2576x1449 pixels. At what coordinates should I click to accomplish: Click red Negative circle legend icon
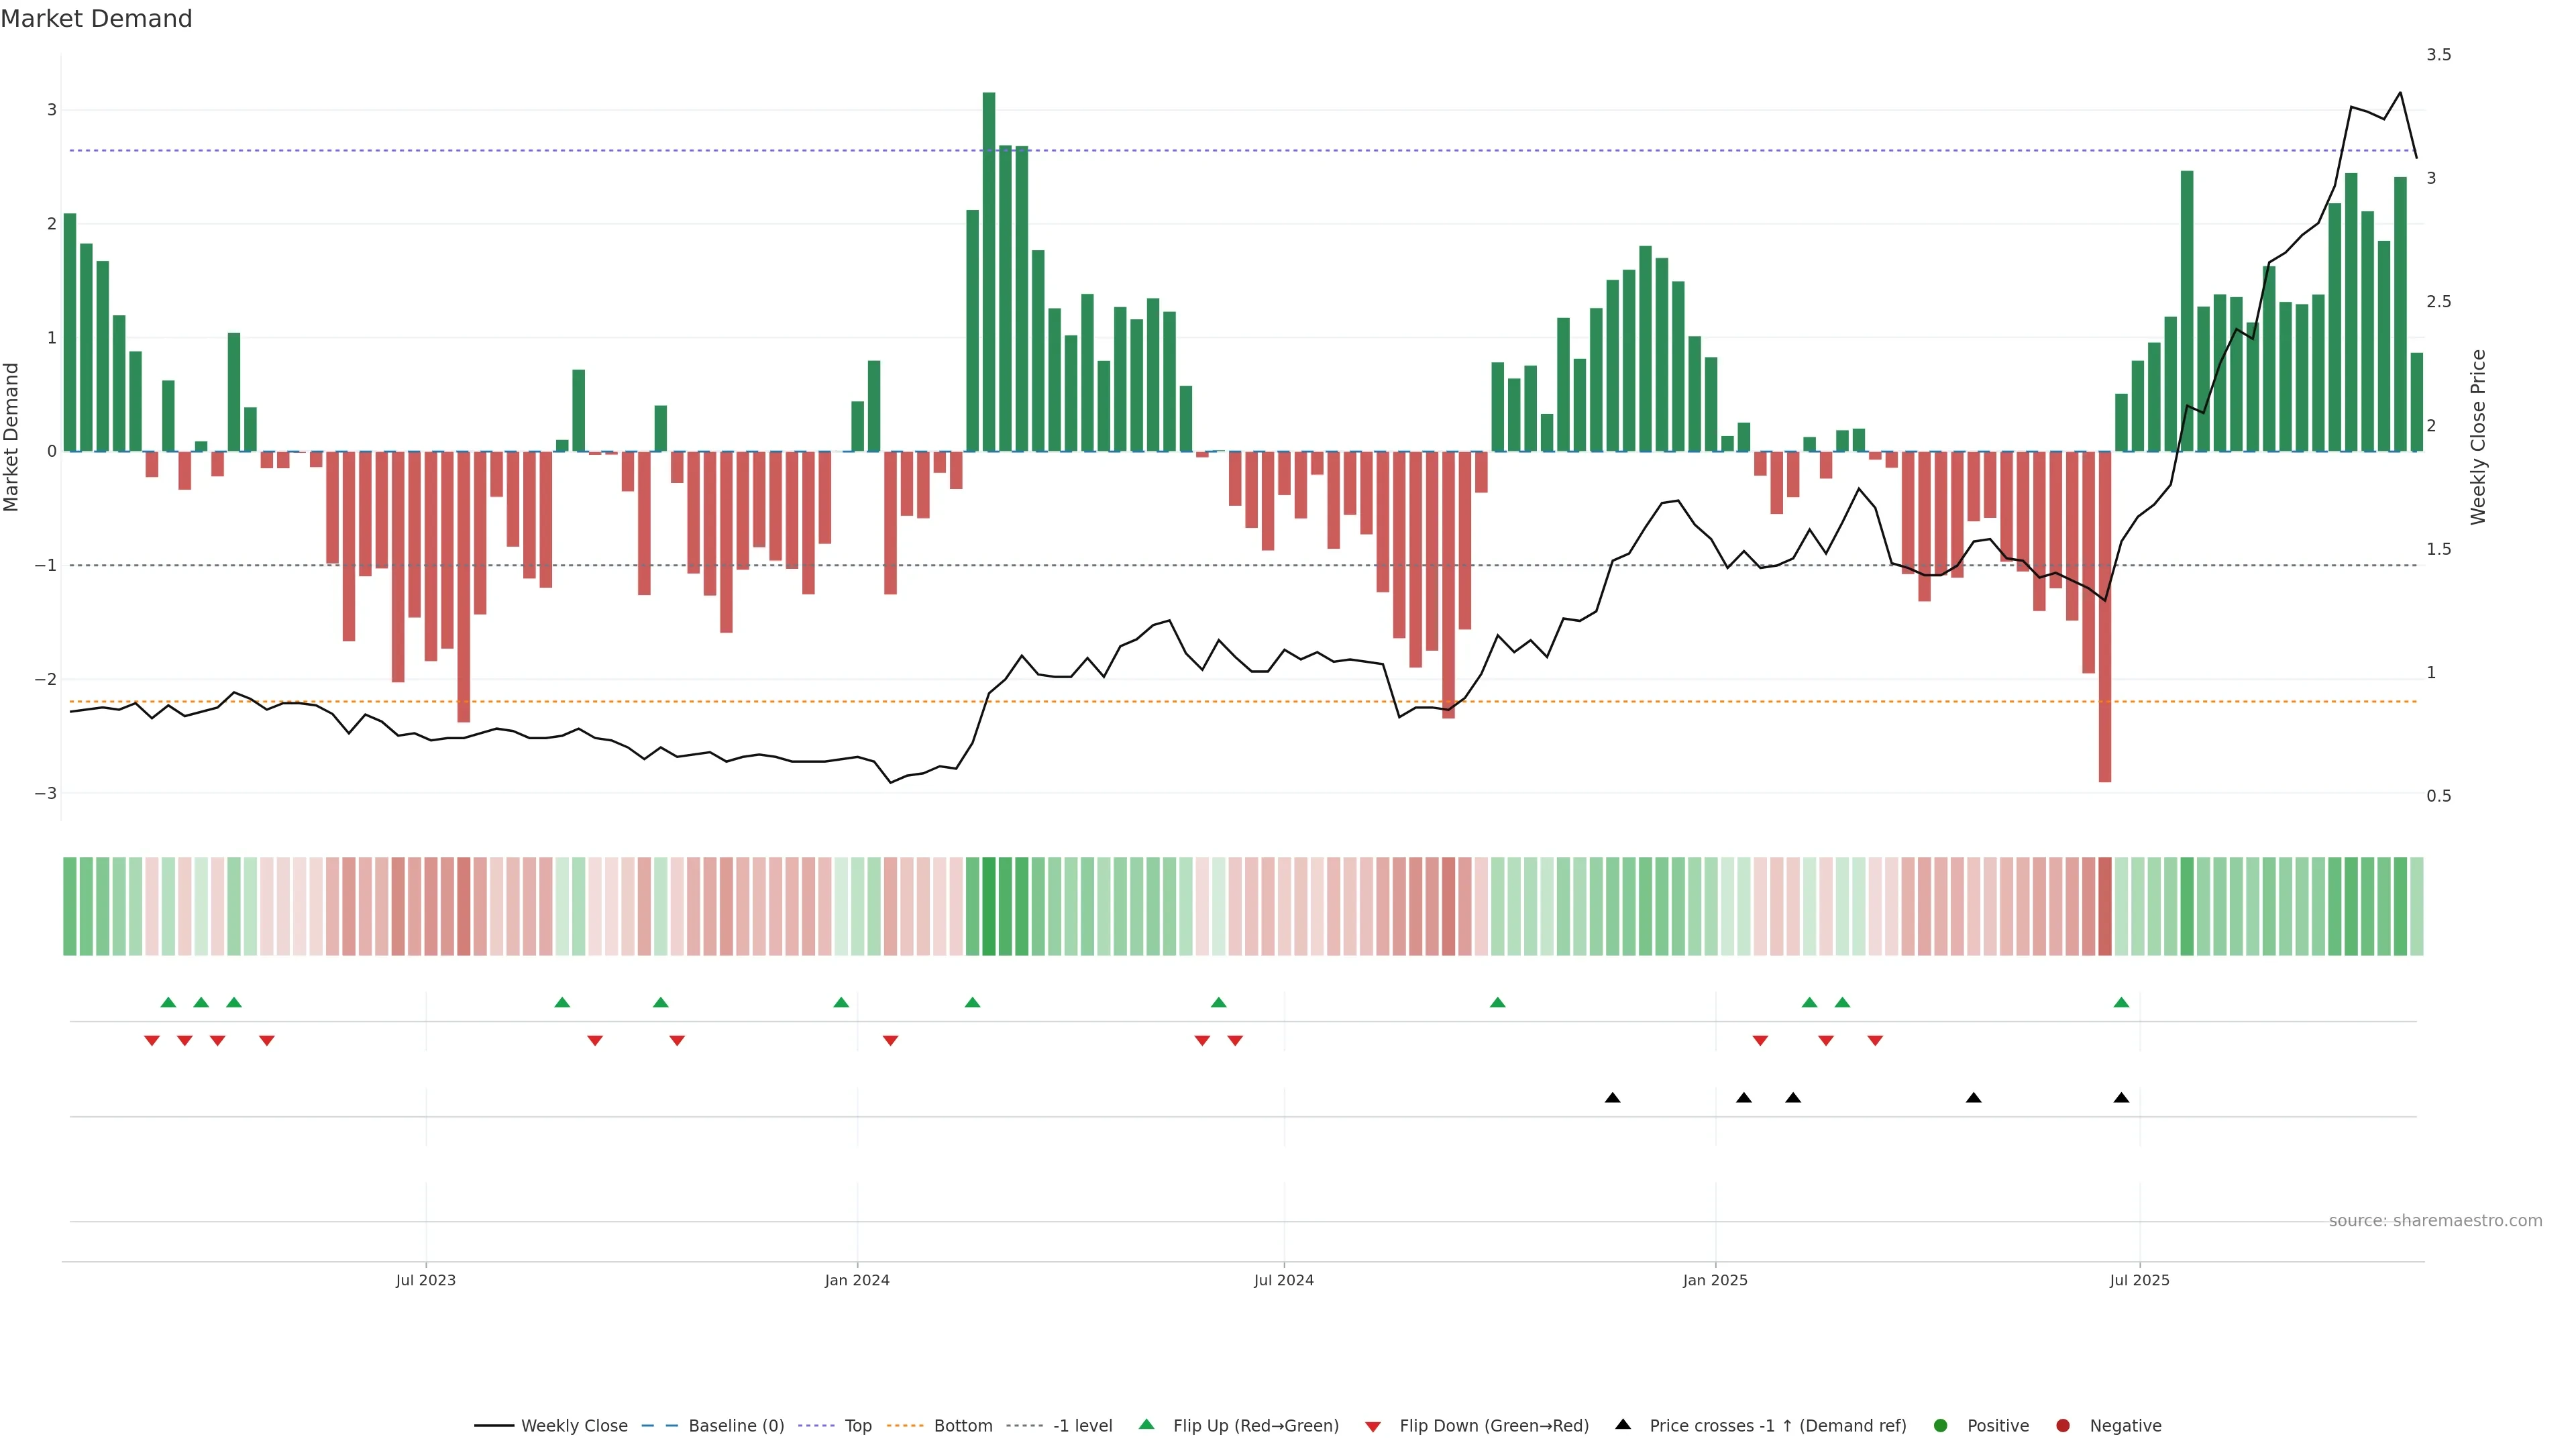[2063, 1426]
